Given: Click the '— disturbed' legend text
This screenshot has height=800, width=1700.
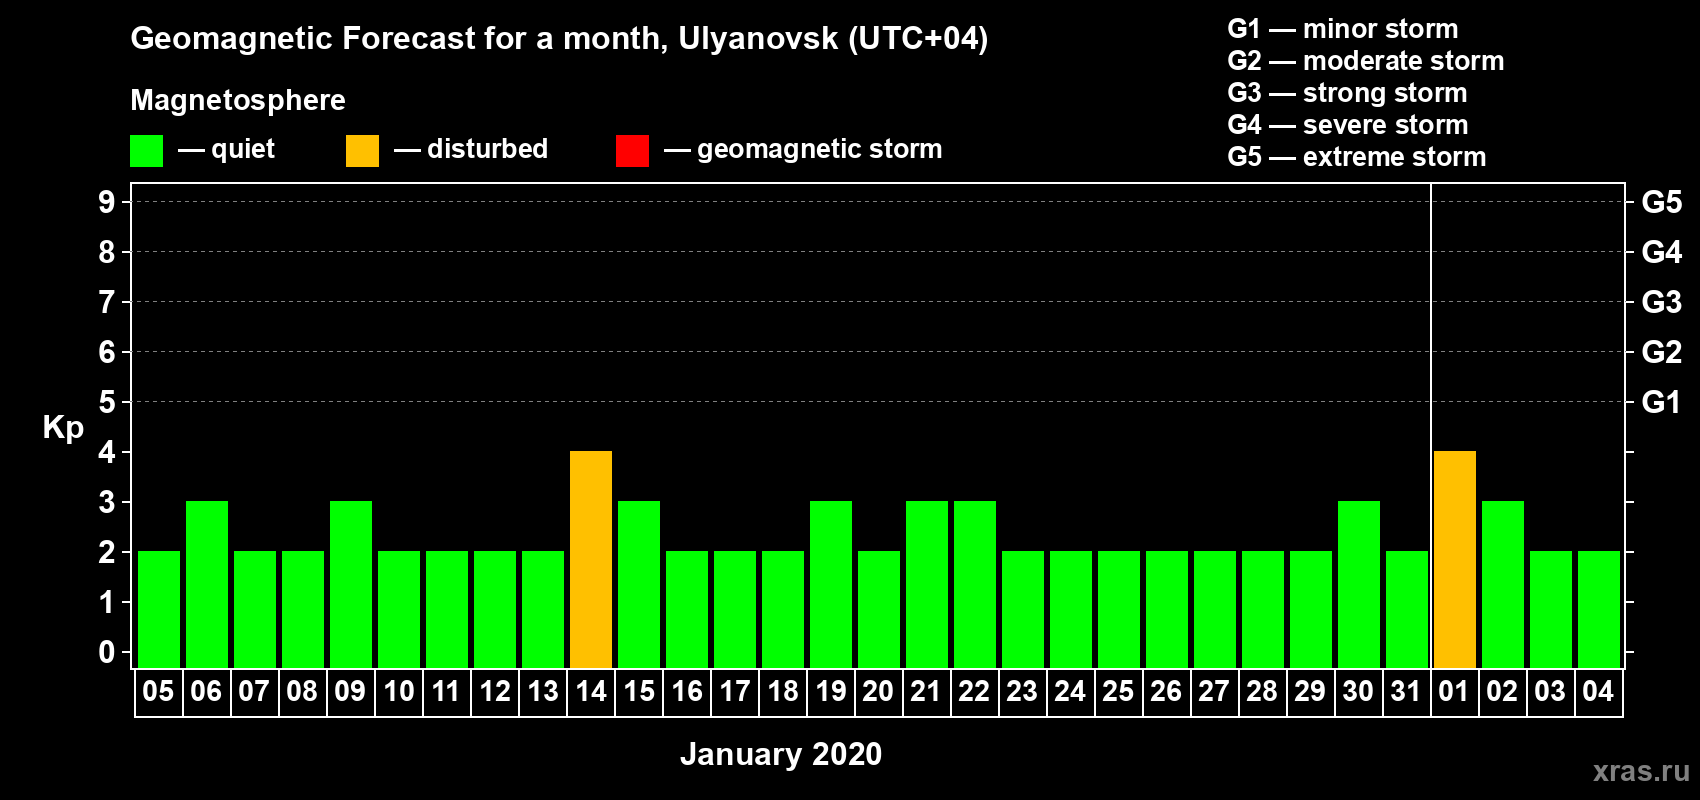Looking at the screenshot, I should point(471,149).
